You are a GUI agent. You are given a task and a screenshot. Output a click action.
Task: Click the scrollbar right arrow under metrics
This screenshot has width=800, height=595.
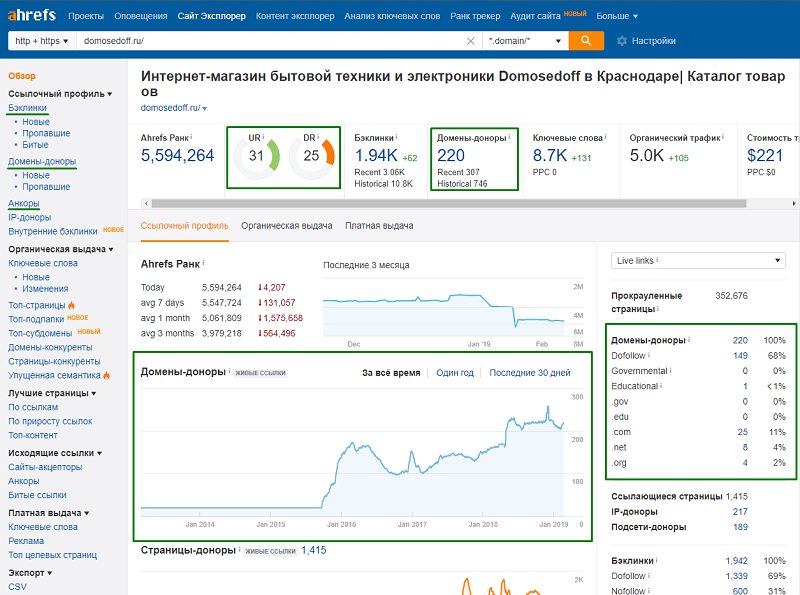(x=794, y=204)
